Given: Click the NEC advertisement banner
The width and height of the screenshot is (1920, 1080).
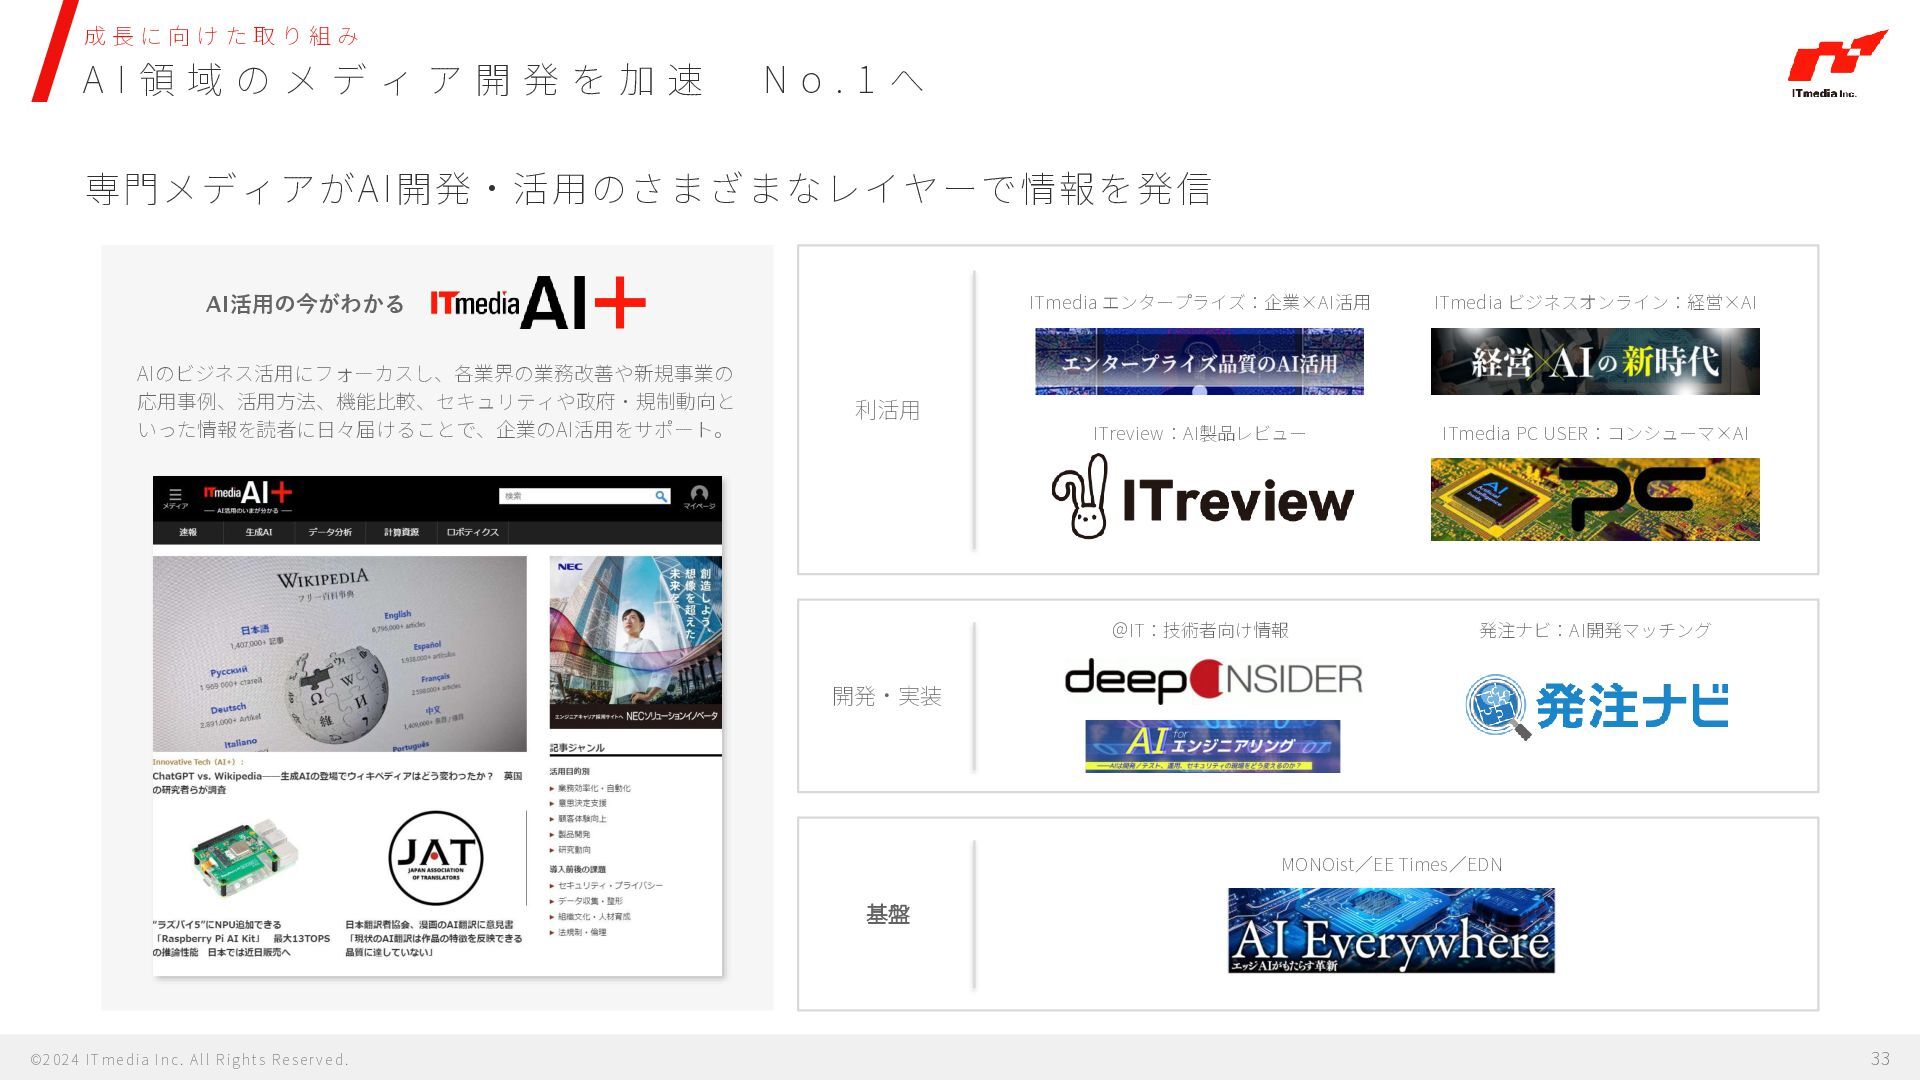Looking at the screenshot, I should [x=635, y=642].
